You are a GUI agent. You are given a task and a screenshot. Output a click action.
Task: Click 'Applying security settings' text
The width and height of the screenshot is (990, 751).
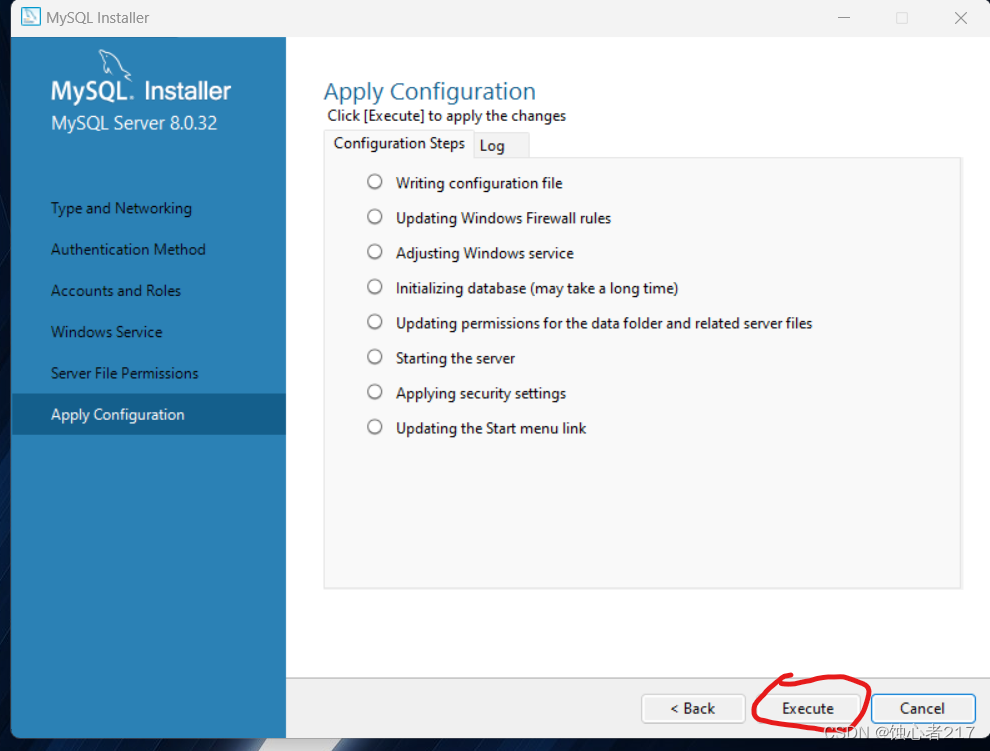480,394
